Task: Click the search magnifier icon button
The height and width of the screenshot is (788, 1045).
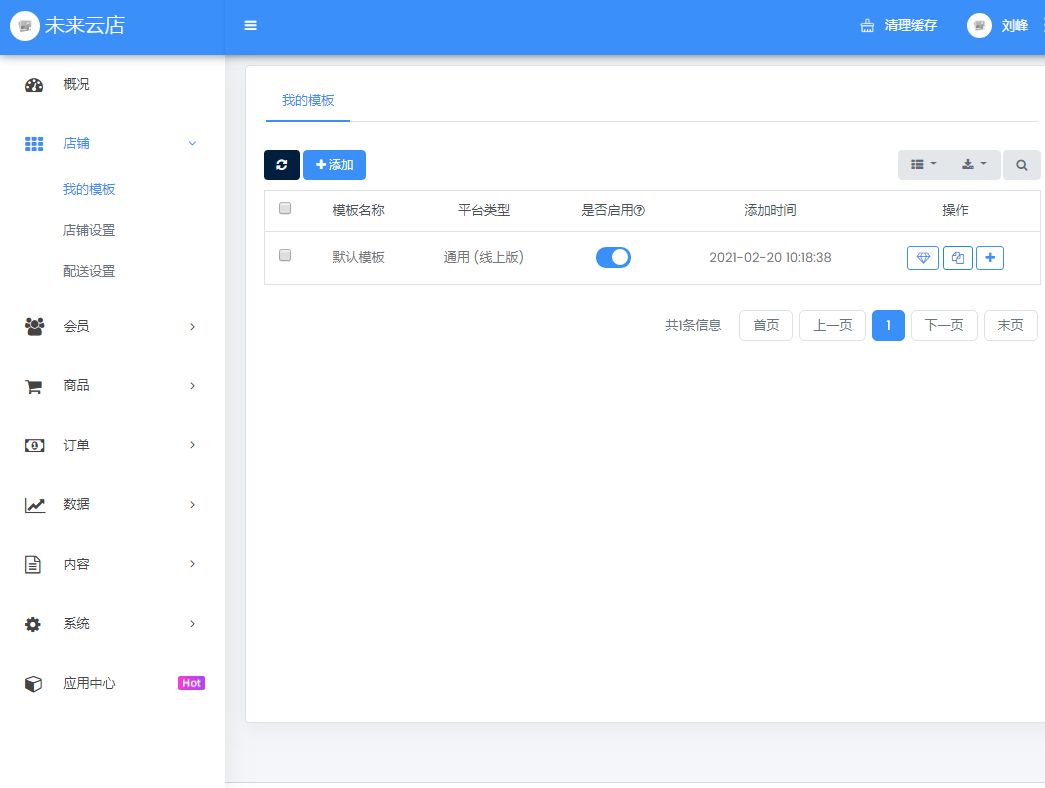Action: coord(1021,165)
